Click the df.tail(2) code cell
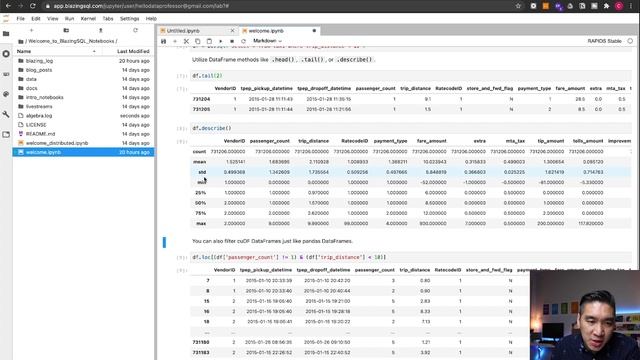 (411, 76)
